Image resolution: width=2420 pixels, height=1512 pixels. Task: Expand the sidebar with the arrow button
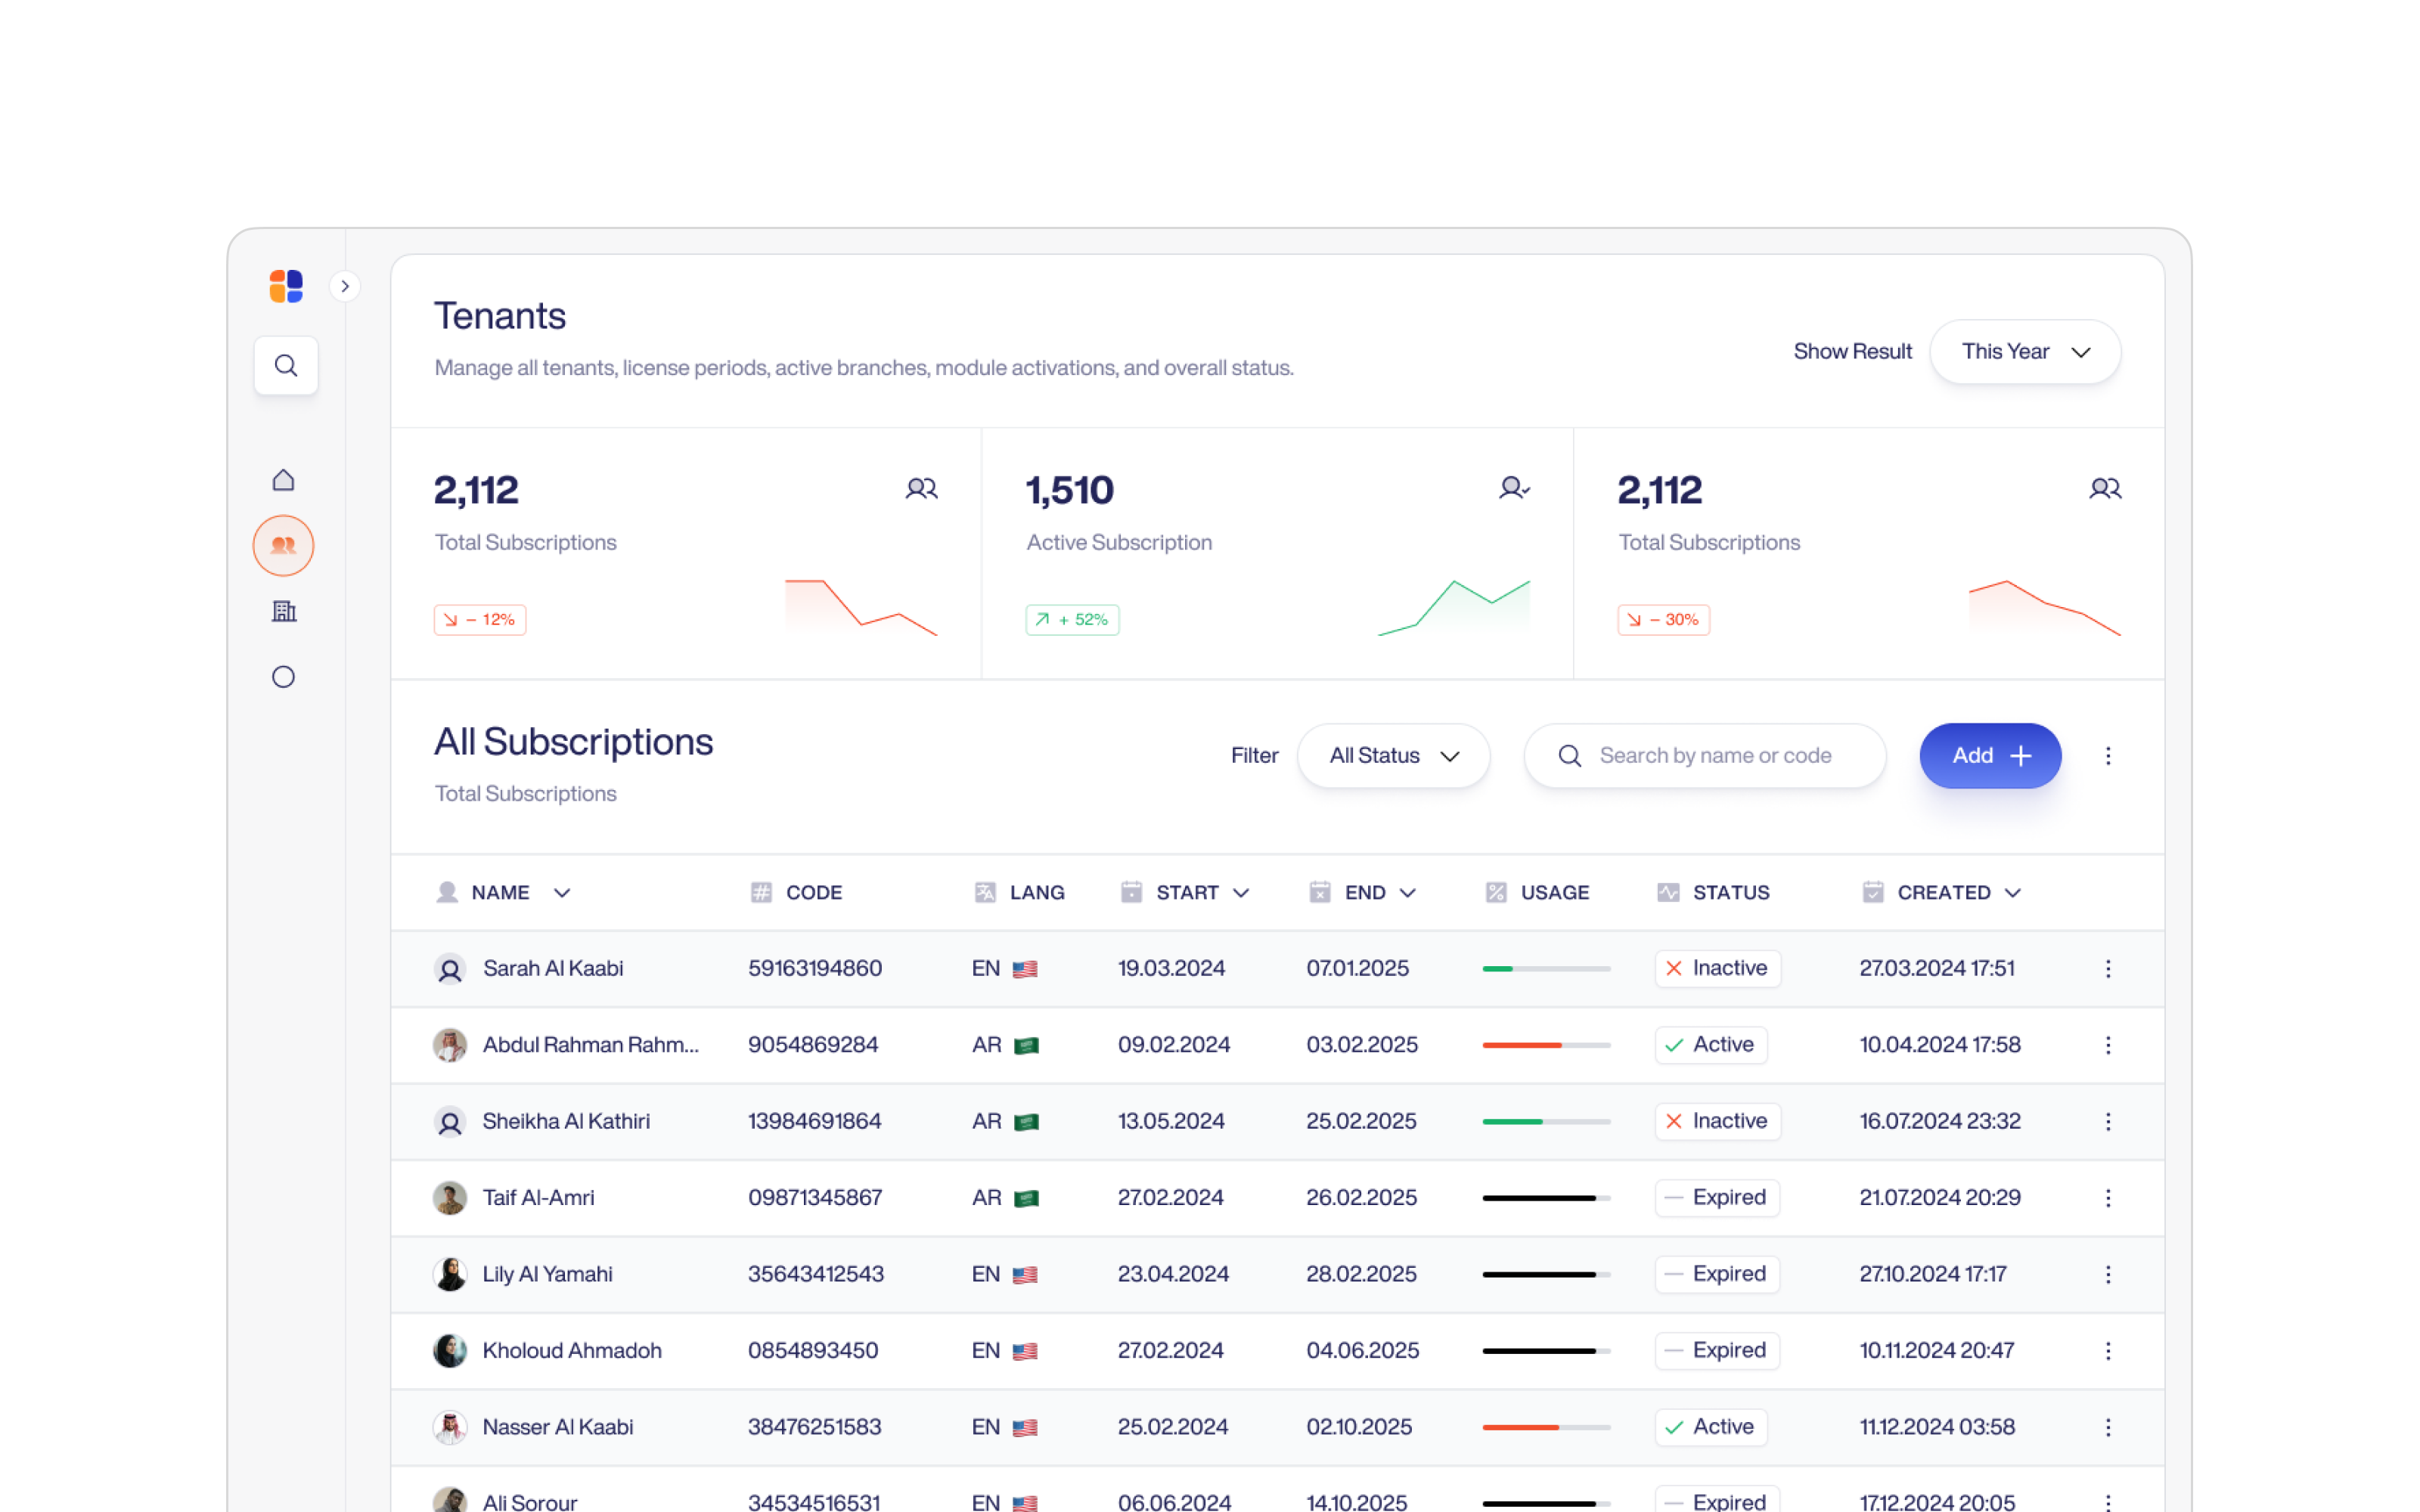(345, 286)
